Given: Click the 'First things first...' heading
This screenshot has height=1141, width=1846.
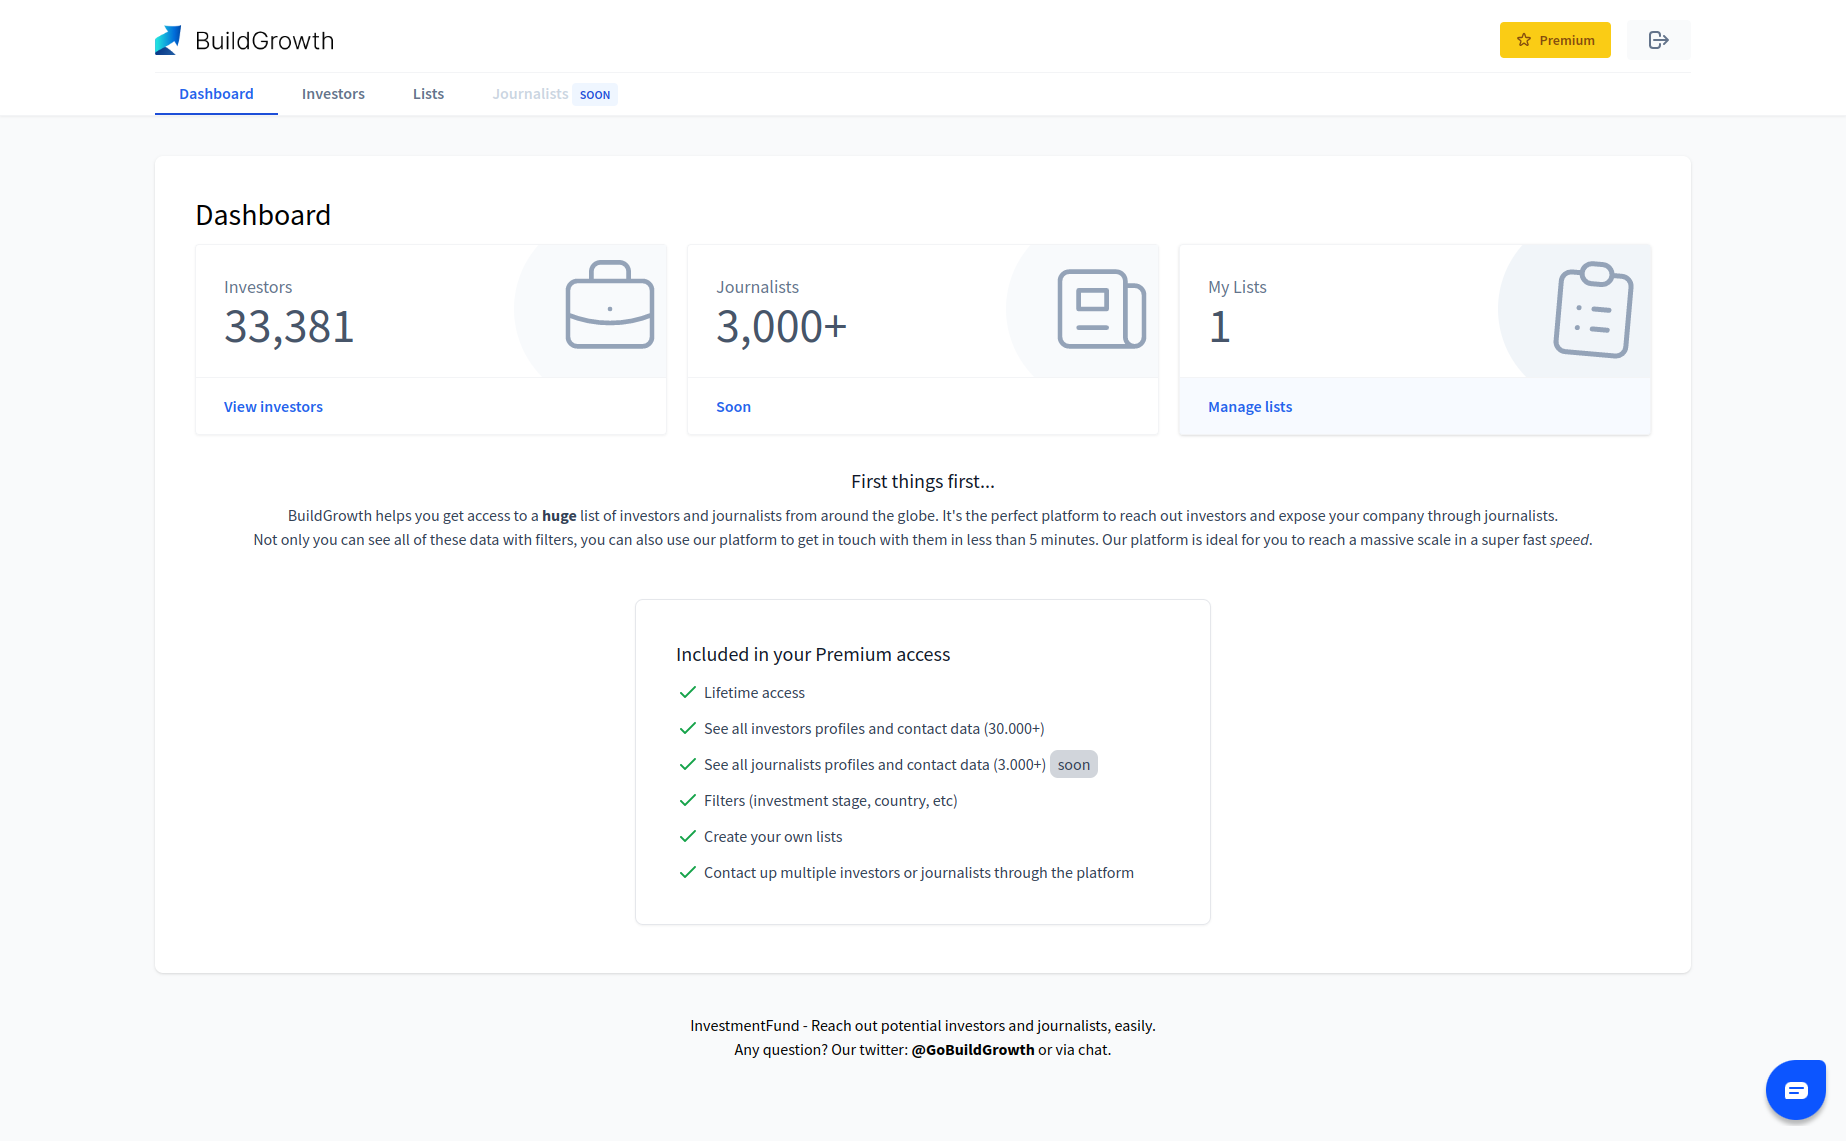Looking at the screenshot, I should point(923,482).
